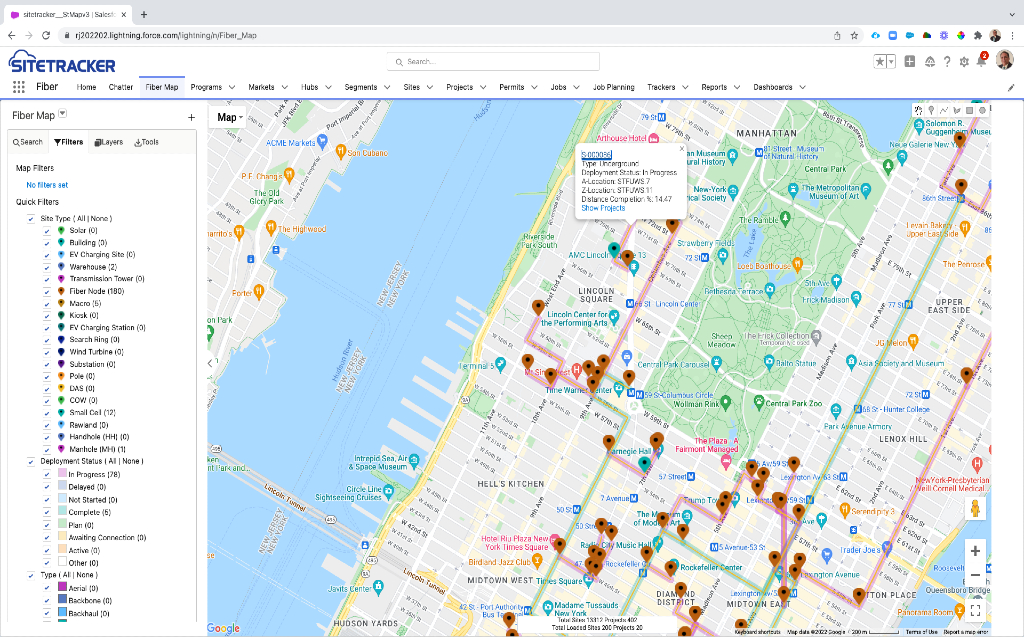Open the browser extensions puzzle icon
Viewport: 1024px width, 637px height.
[978, 35]
